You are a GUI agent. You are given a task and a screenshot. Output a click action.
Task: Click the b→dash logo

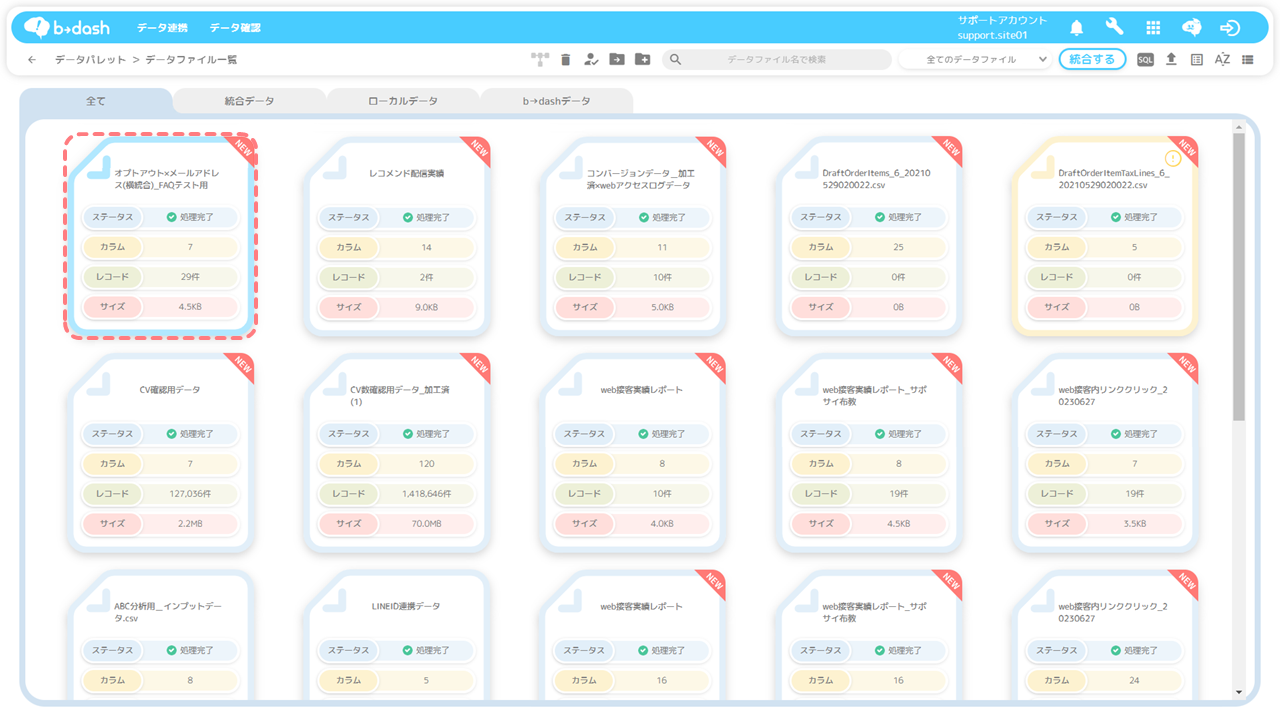coord(66,27)
